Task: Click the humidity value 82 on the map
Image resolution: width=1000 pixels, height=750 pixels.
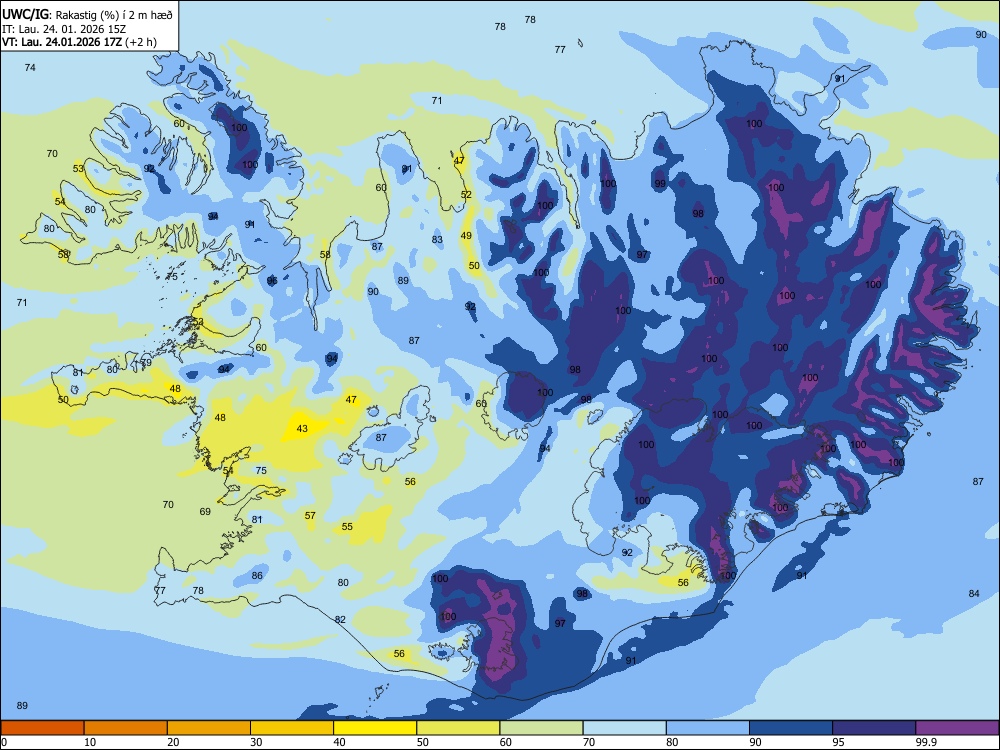Action: [340, 620]
